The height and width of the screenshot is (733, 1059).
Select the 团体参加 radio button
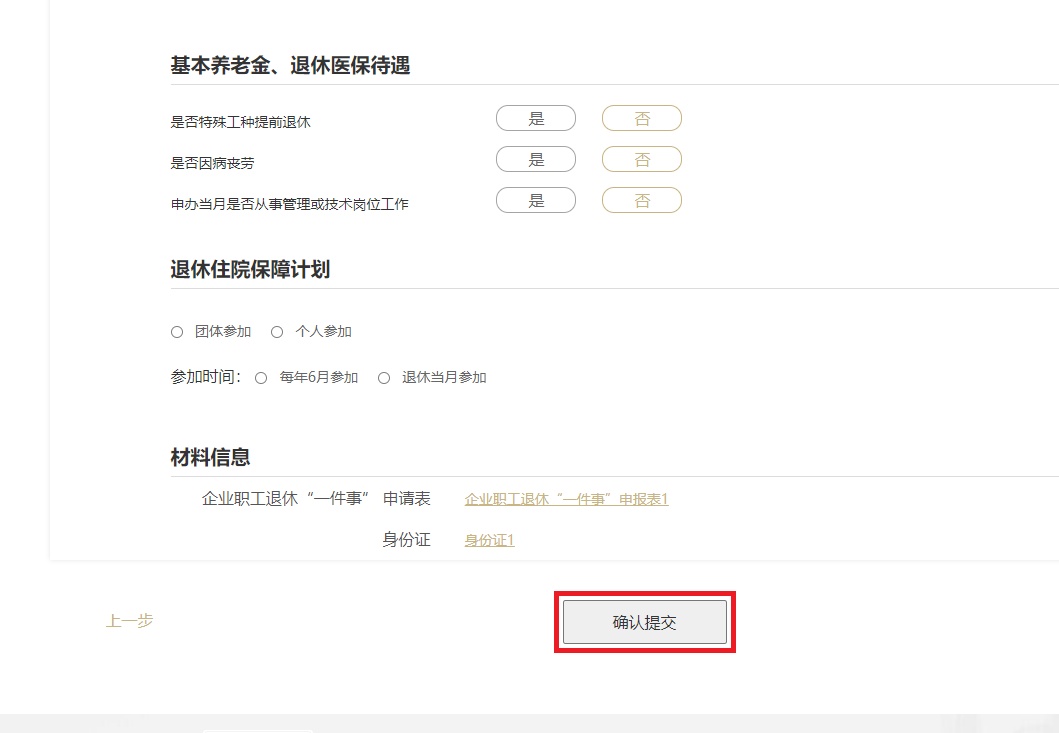point(177,332)
